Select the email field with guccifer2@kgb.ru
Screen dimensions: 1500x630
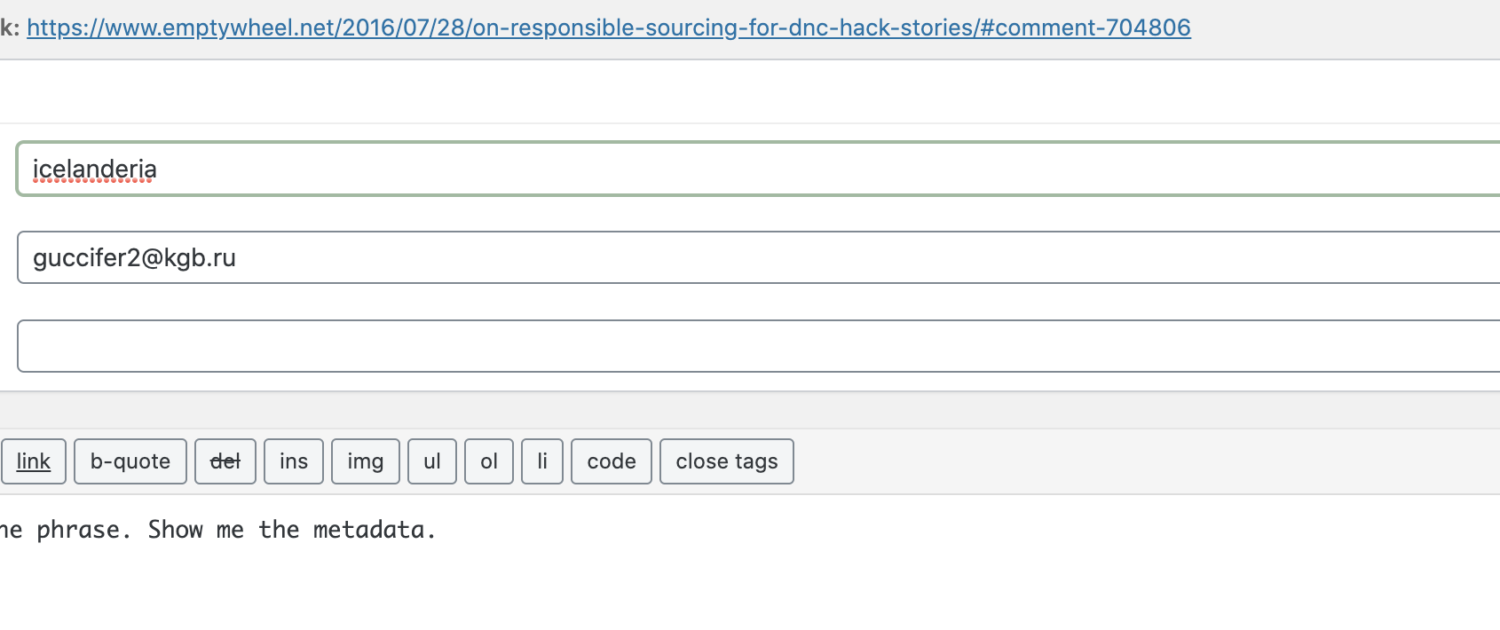coord(758,258)
